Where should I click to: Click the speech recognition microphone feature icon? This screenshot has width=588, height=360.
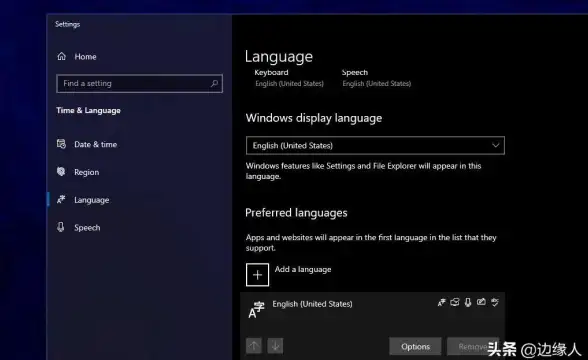pos(468,302)
